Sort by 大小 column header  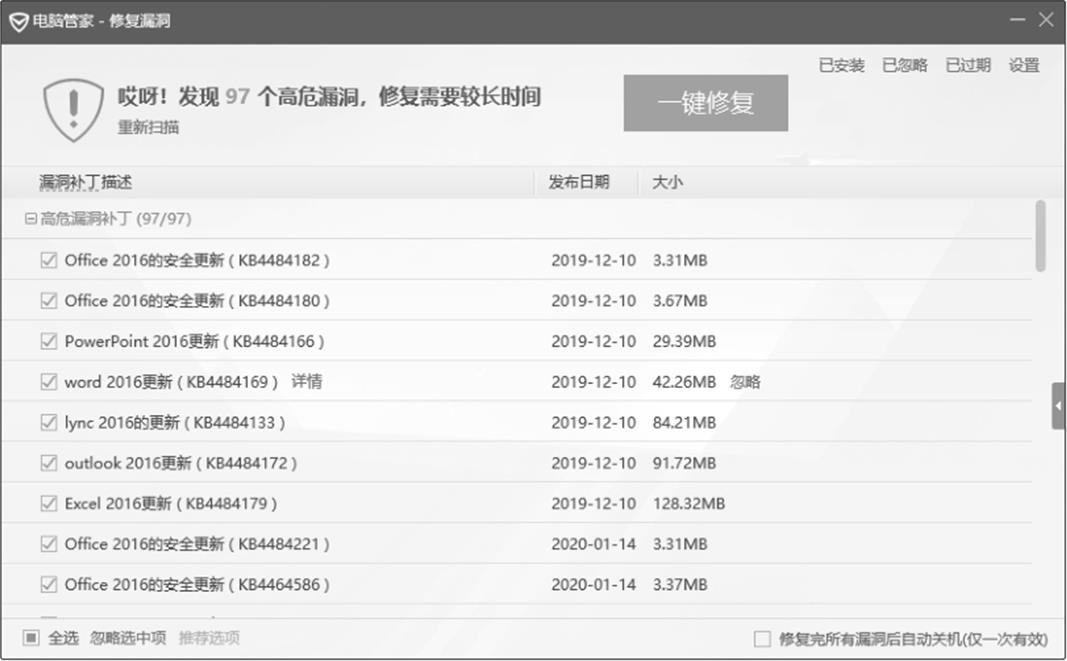point(667,182)
